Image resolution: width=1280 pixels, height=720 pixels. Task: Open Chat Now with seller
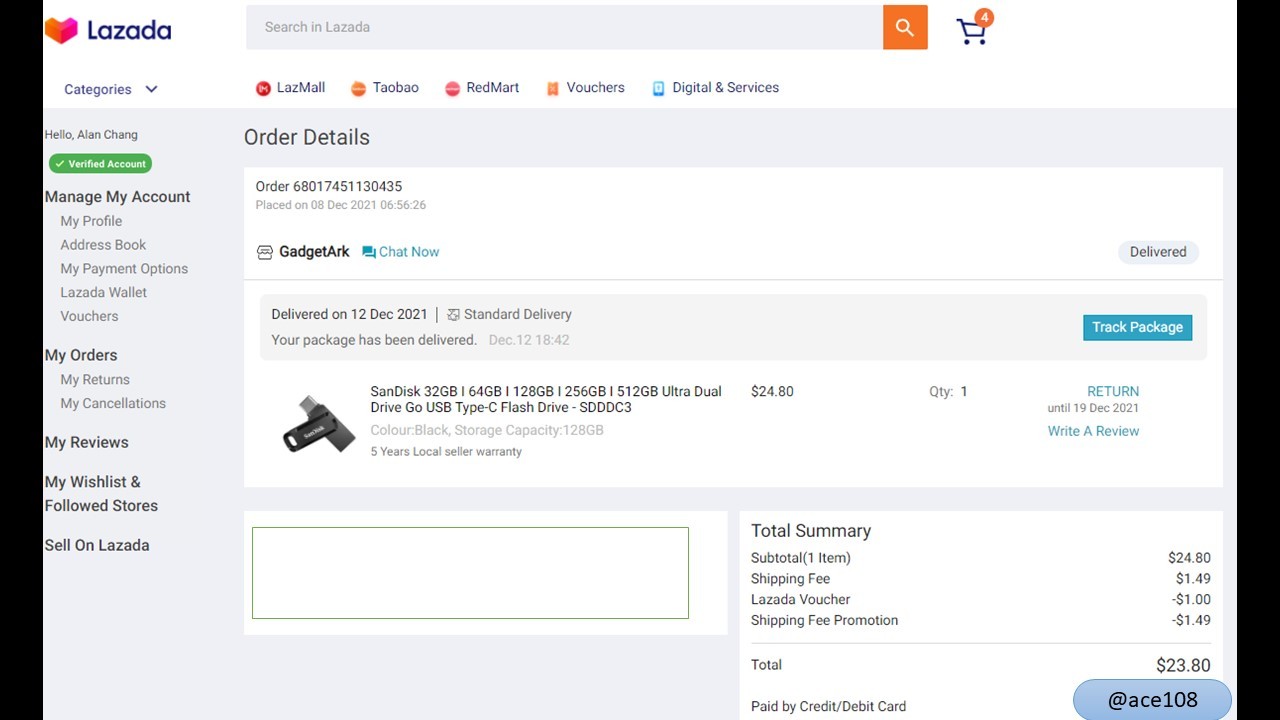pos(400,252)
